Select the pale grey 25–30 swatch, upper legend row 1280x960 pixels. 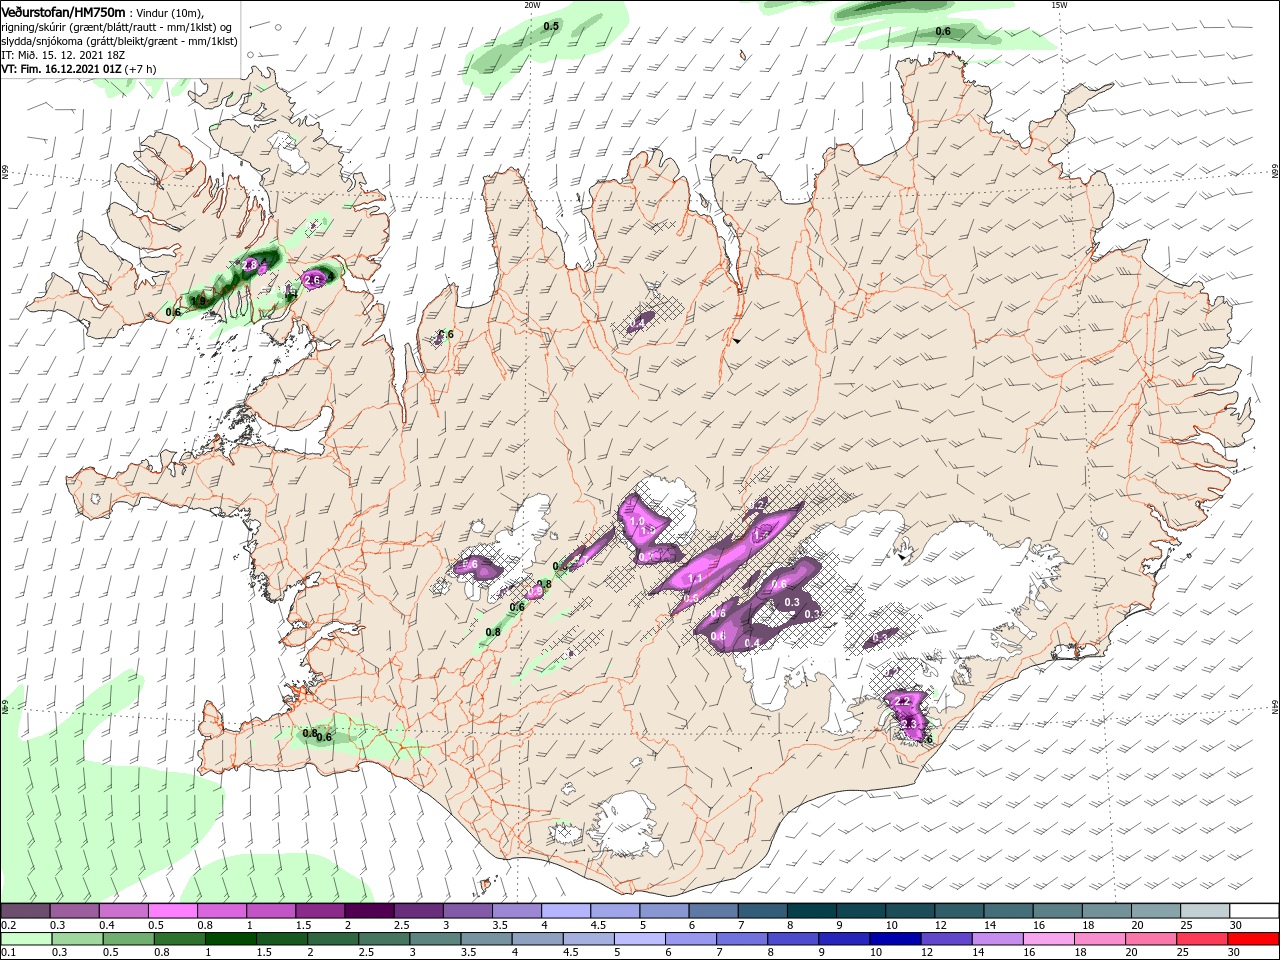pos(1204,911)
